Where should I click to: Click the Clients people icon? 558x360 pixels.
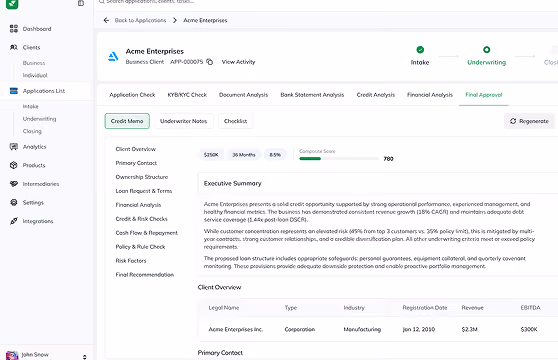pyautogui.click(x=14, y=47)
